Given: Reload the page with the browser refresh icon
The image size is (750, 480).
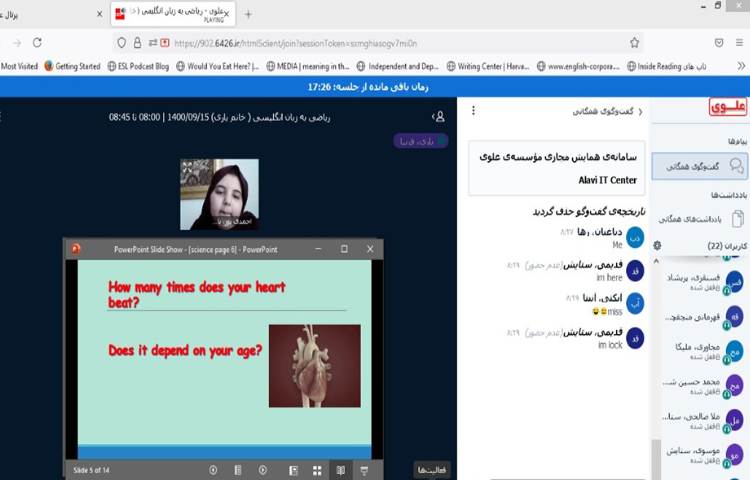Looking at the screenshot, I should coord(37,43).
